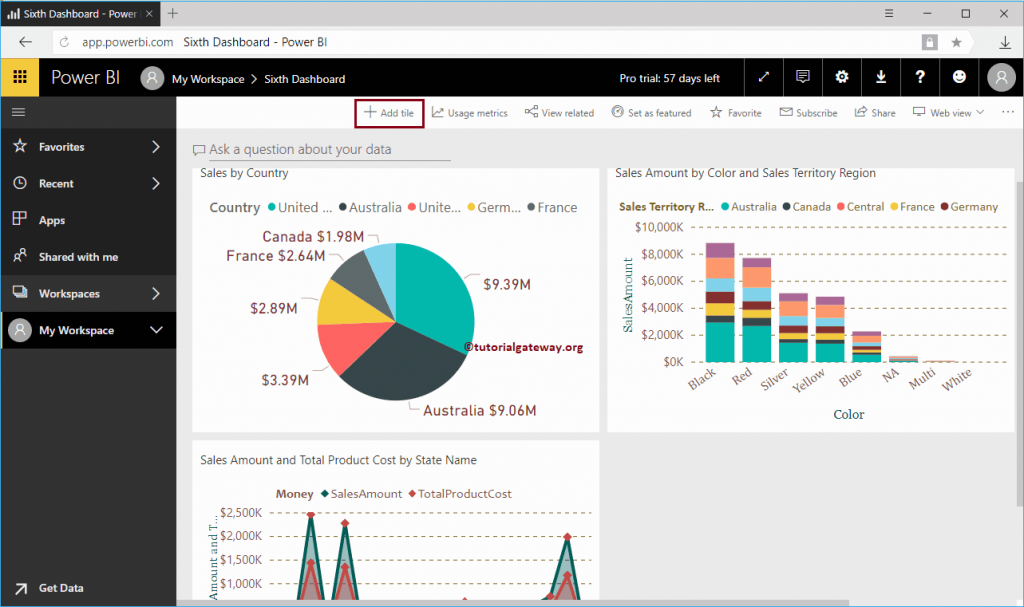Screen dimensions: 1024x607
Task: Open the feedback smiley icon
Action: pyautogui.click(x=959, y=77)
